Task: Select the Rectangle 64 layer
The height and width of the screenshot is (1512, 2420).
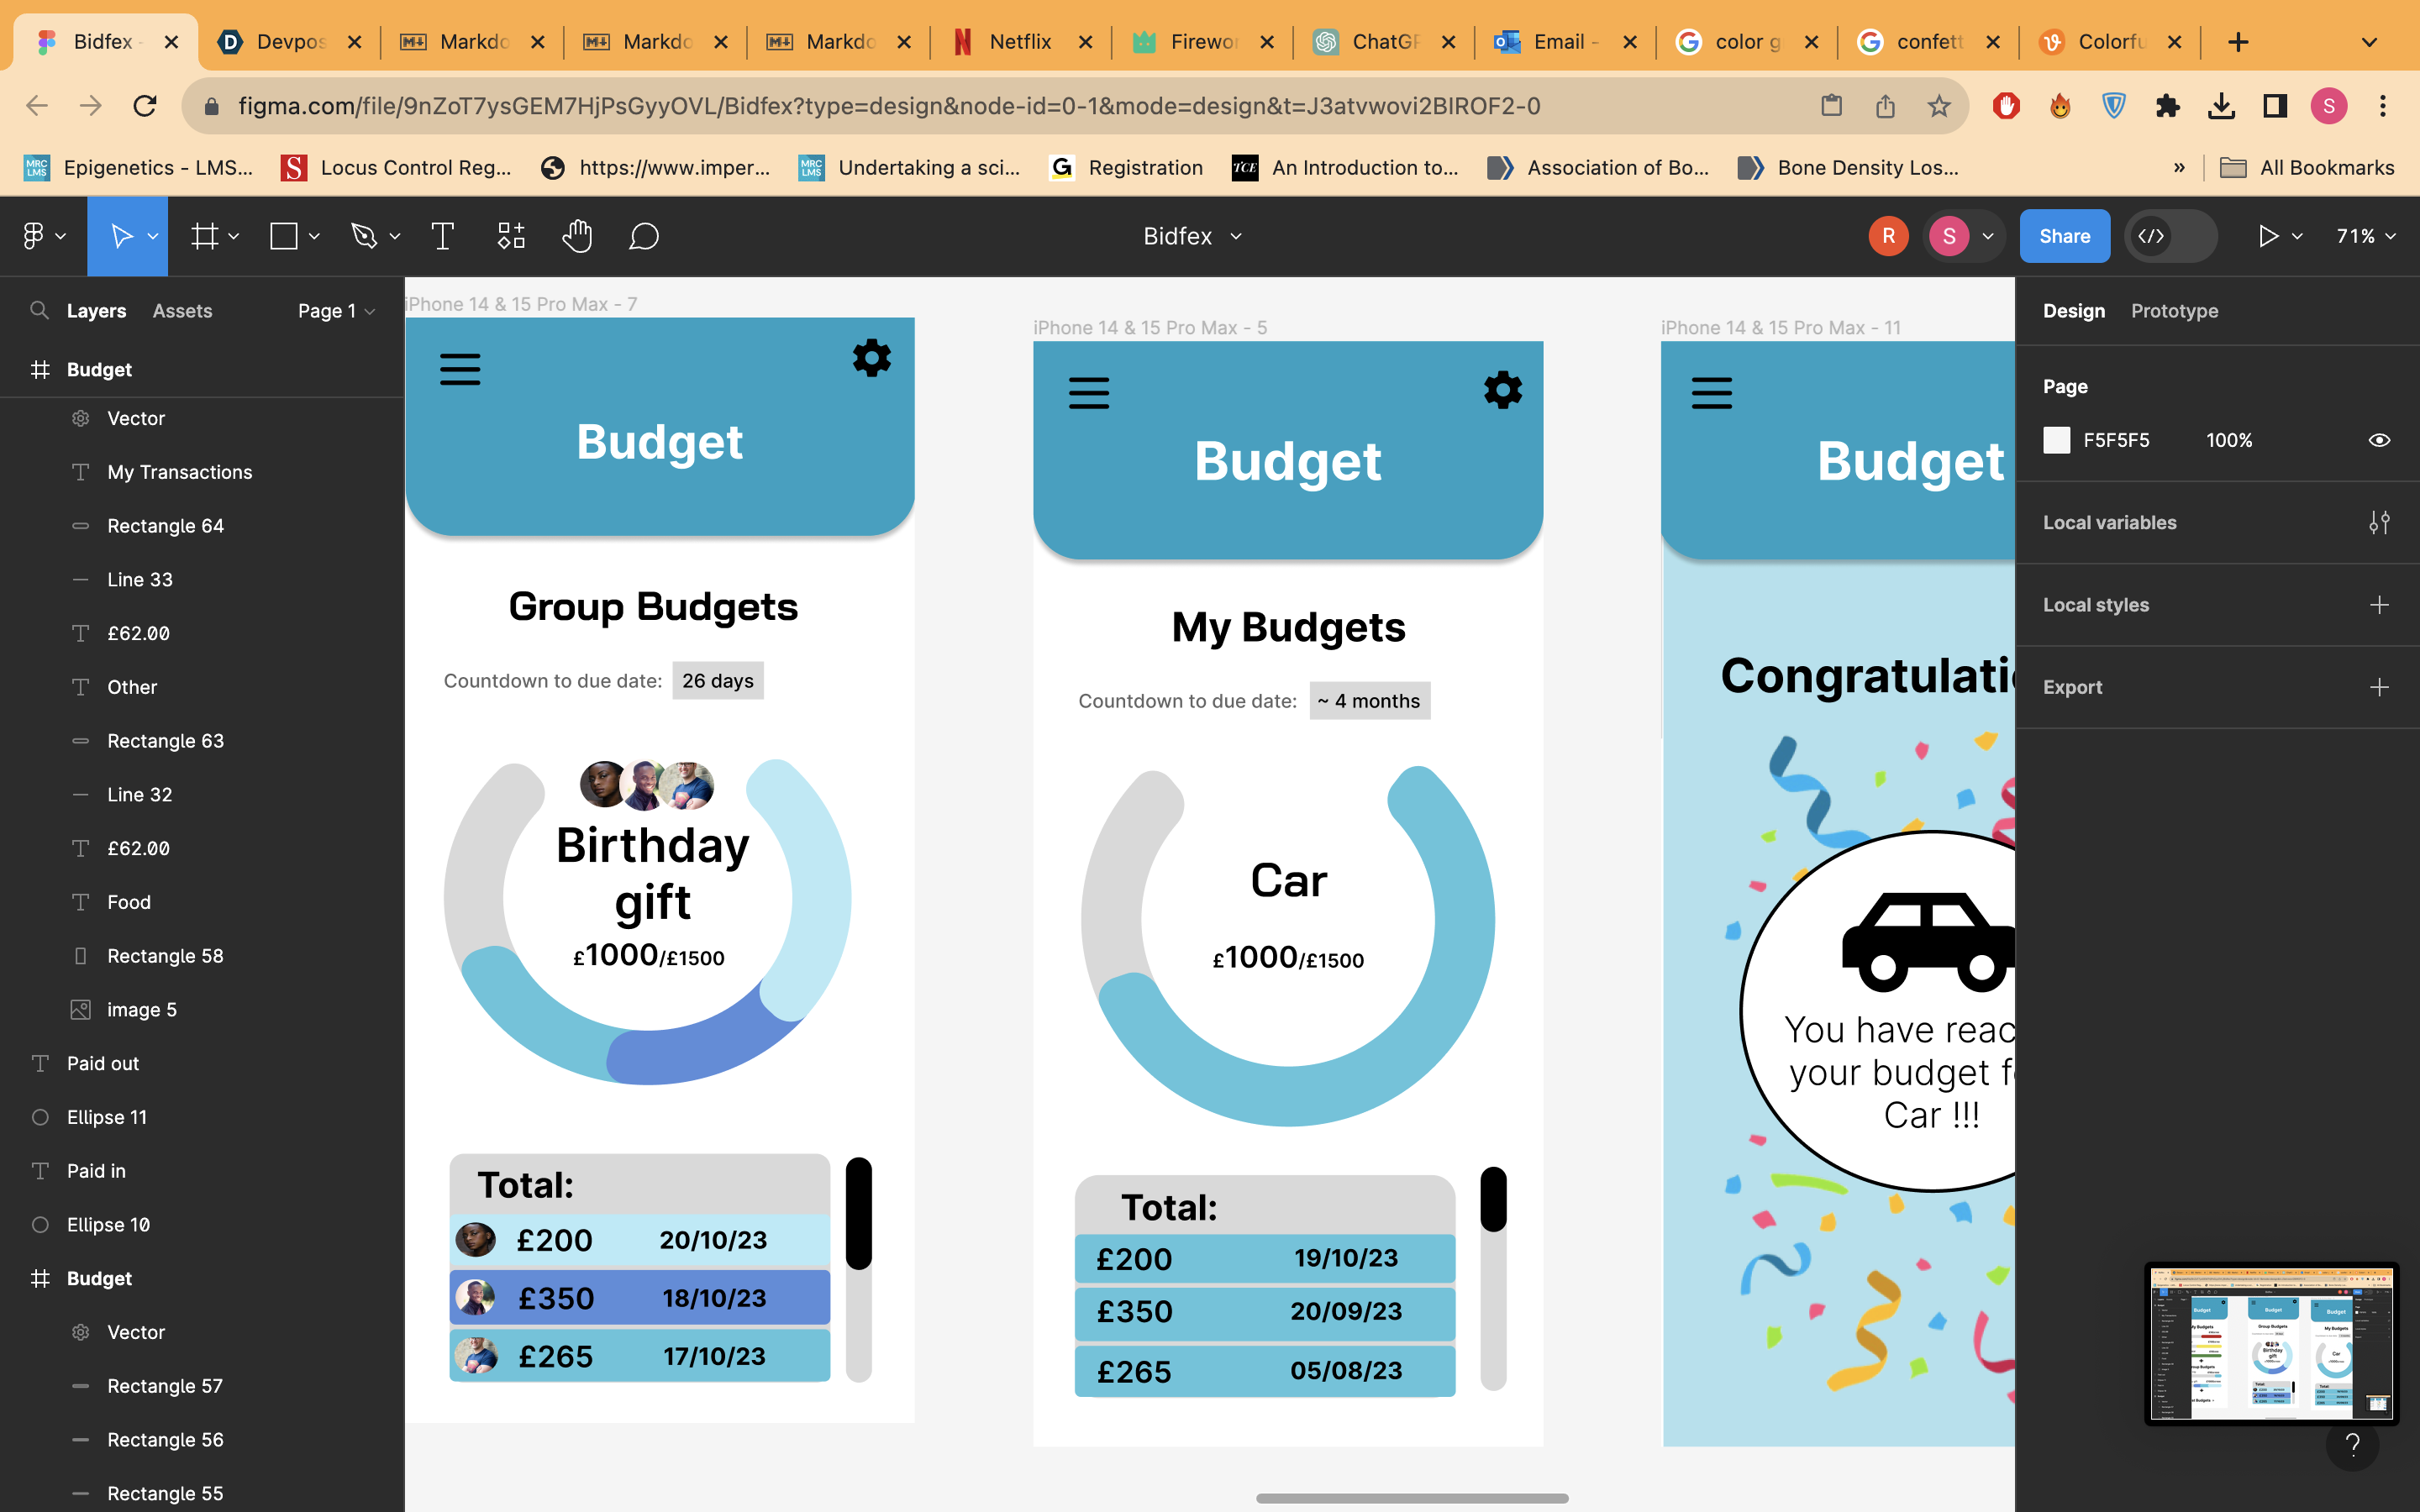Action: [x=165, y=525]
